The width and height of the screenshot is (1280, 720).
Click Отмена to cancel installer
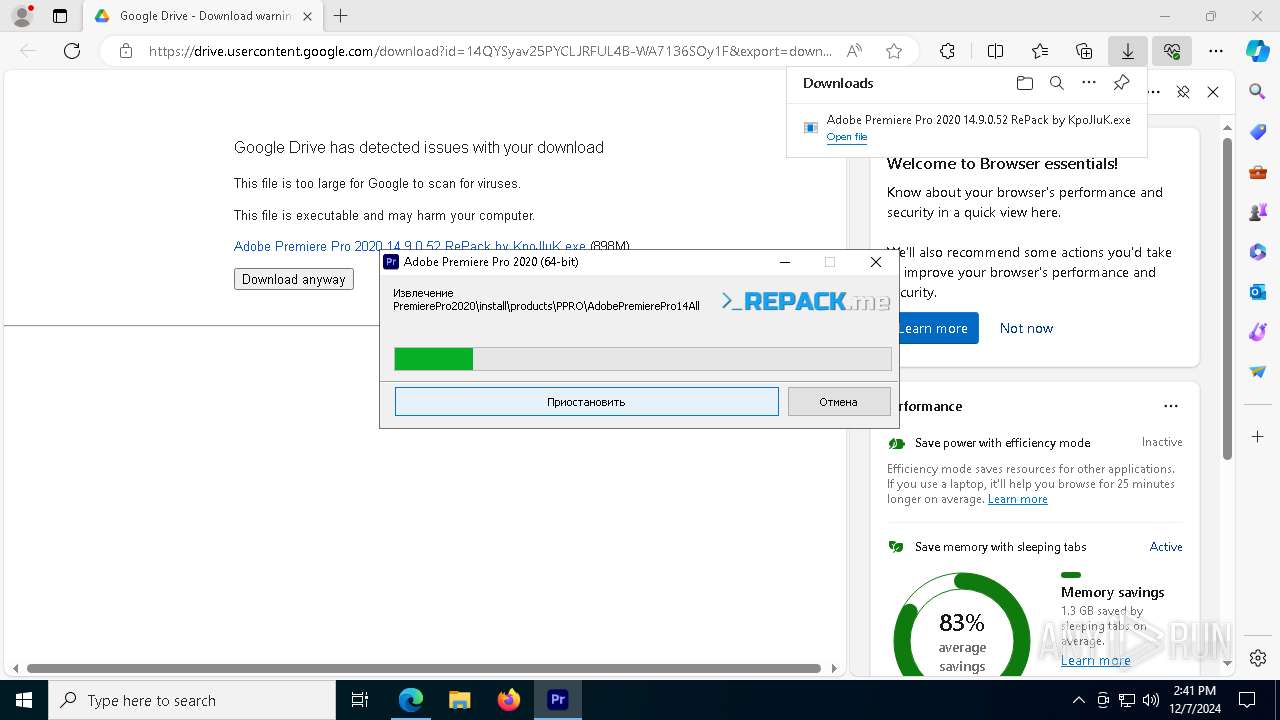838,402
